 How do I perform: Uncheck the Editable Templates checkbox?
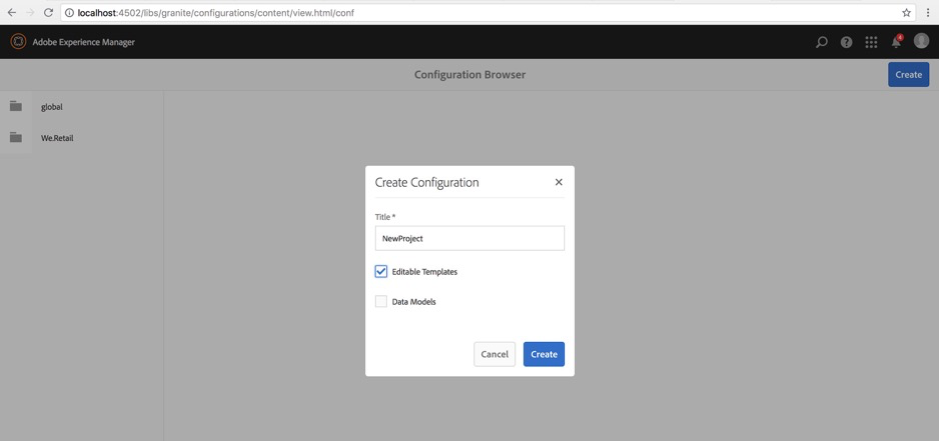pyautogui.click(x=381, y=271)
